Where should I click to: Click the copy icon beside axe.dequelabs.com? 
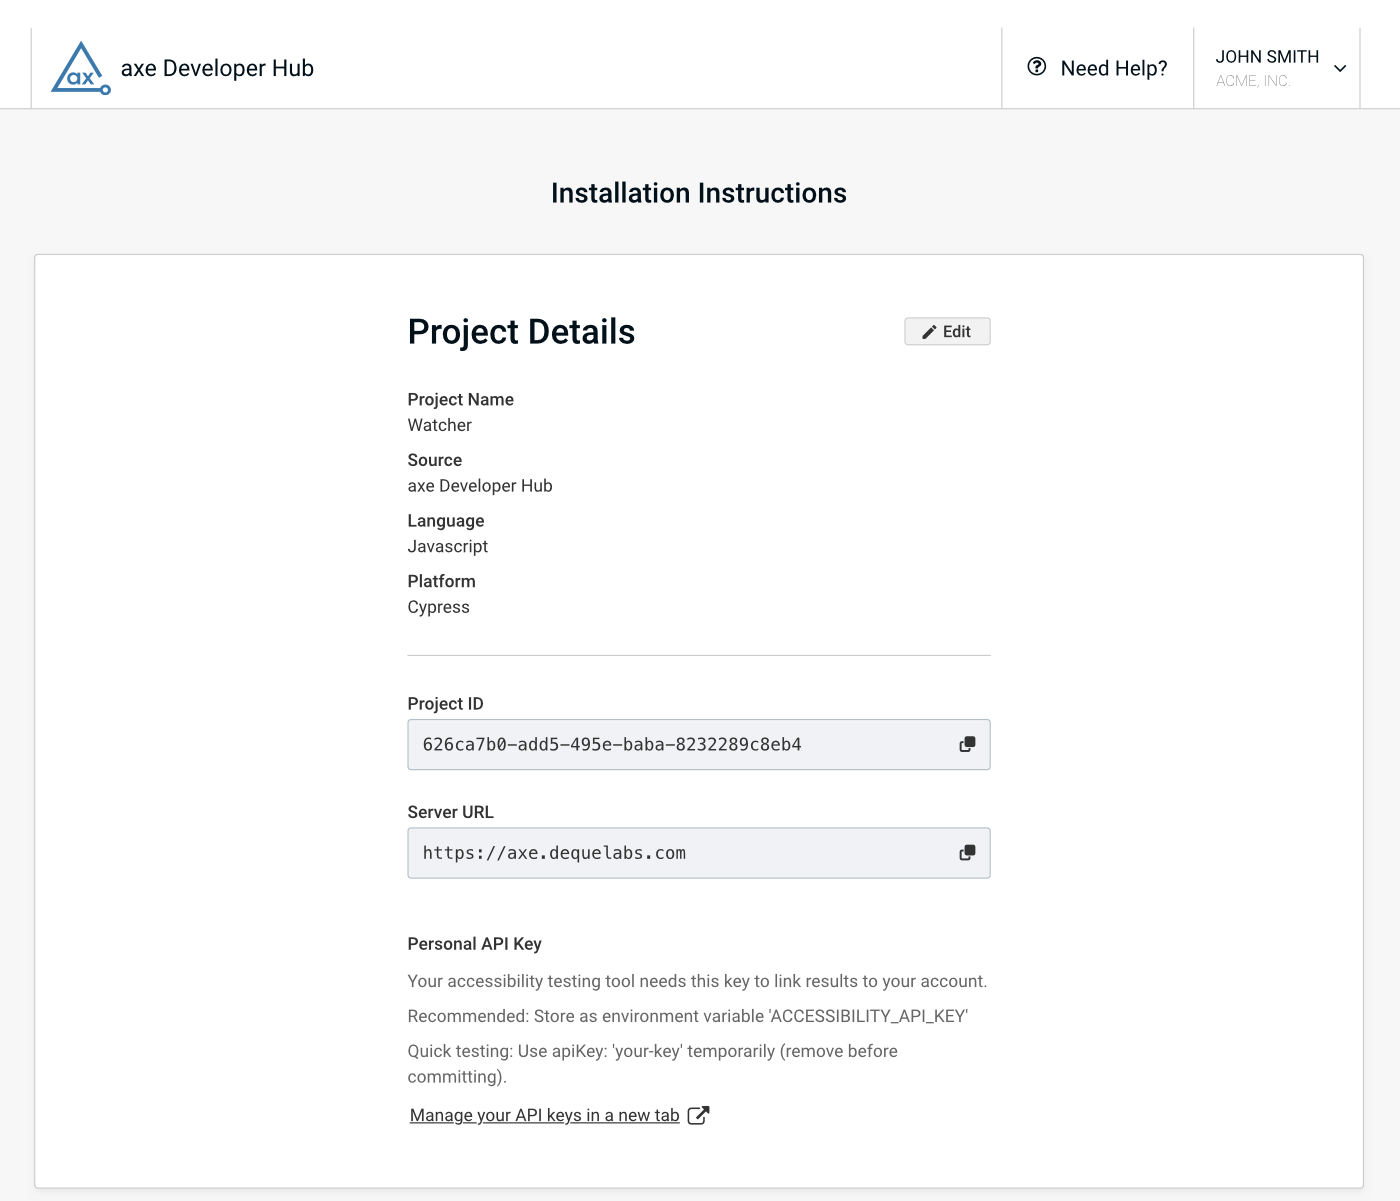pos(966,853)
